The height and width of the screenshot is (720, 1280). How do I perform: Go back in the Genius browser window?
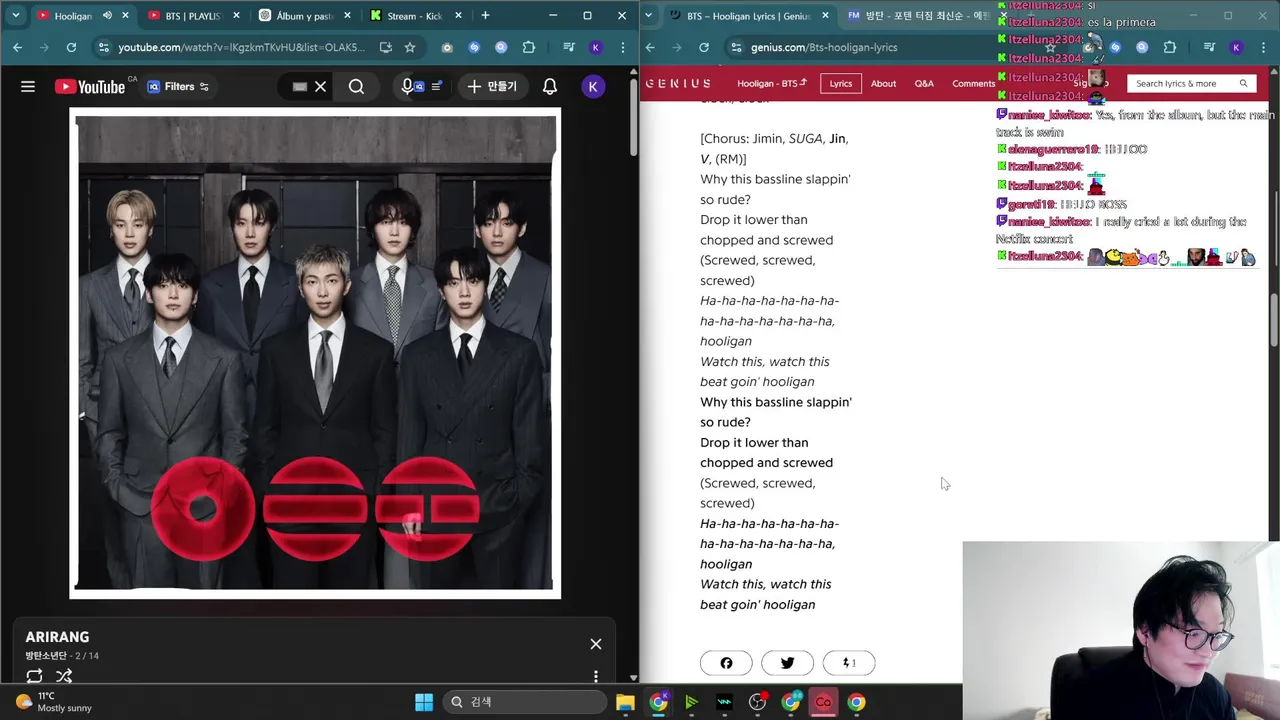pyautogui.click(x=650, y=47)
